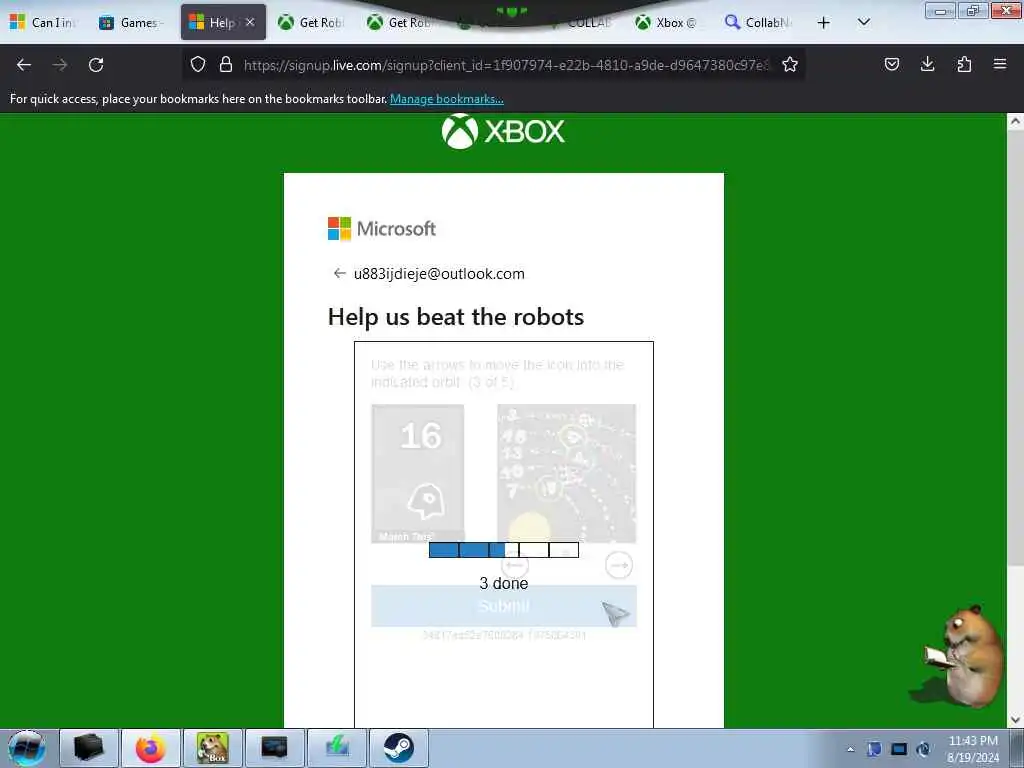Open the green arrow taskbar application
Image resolution: width=1024 pixels, height=768 pixels.
(336, 748)
